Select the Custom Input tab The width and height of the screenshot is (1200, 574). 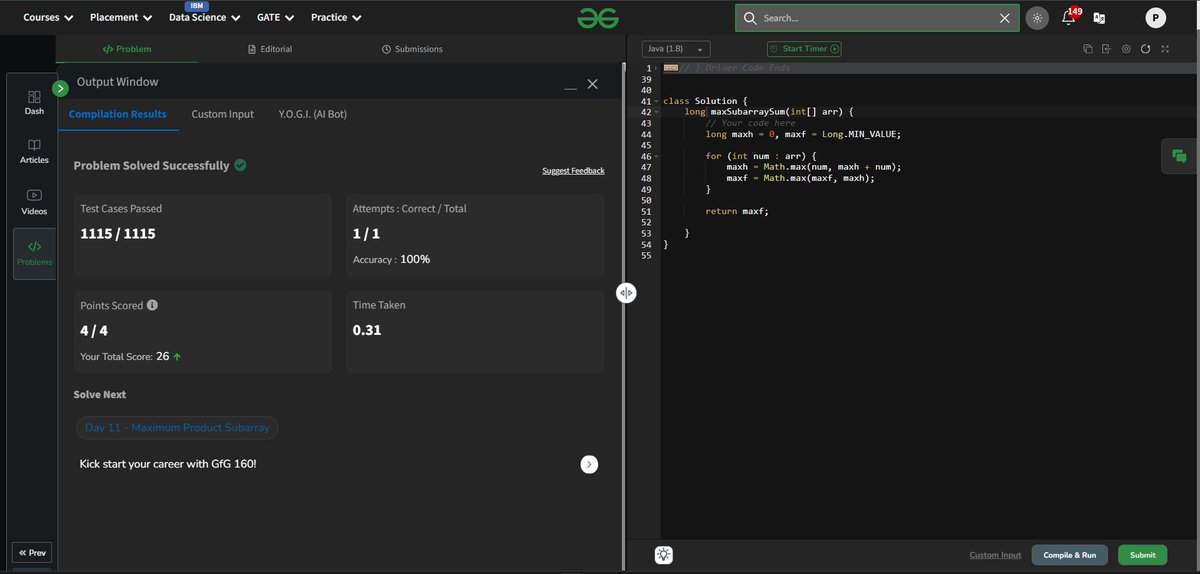[223, 114]
